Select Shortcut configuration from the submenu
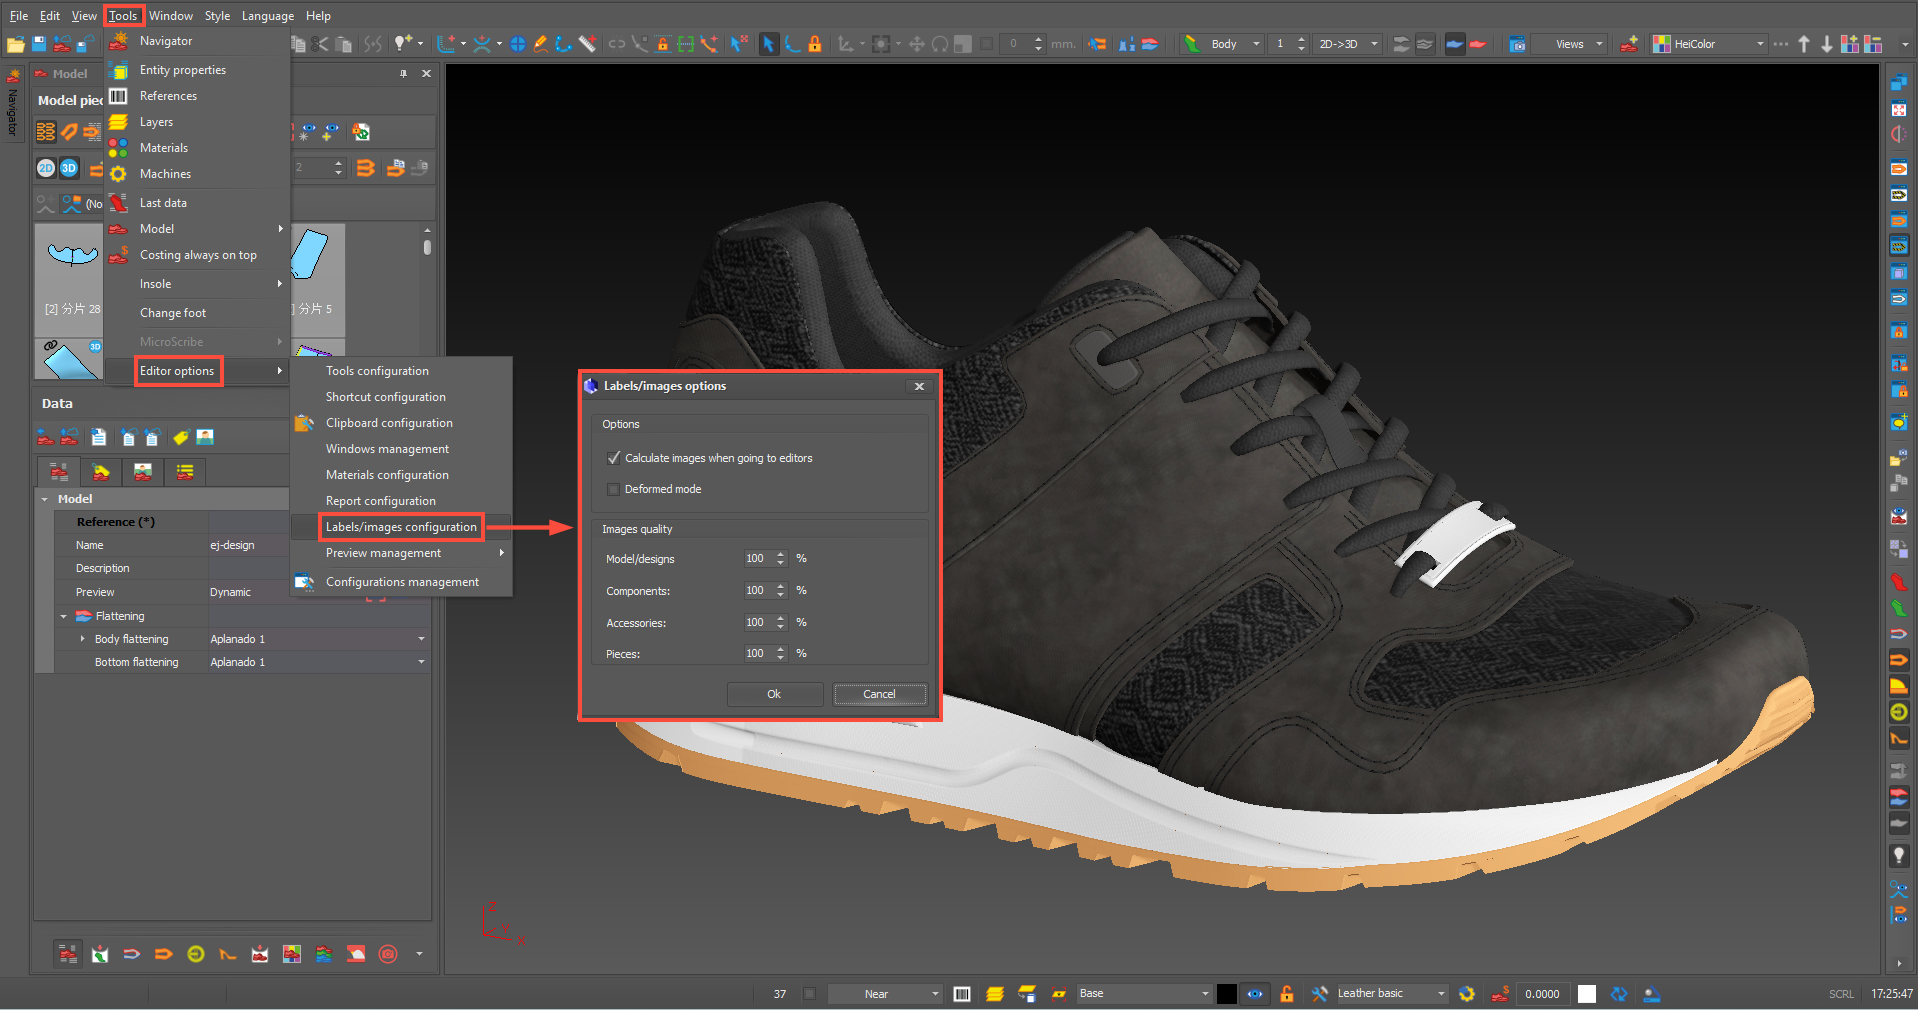1918x1010 pixels. [385, 397]
